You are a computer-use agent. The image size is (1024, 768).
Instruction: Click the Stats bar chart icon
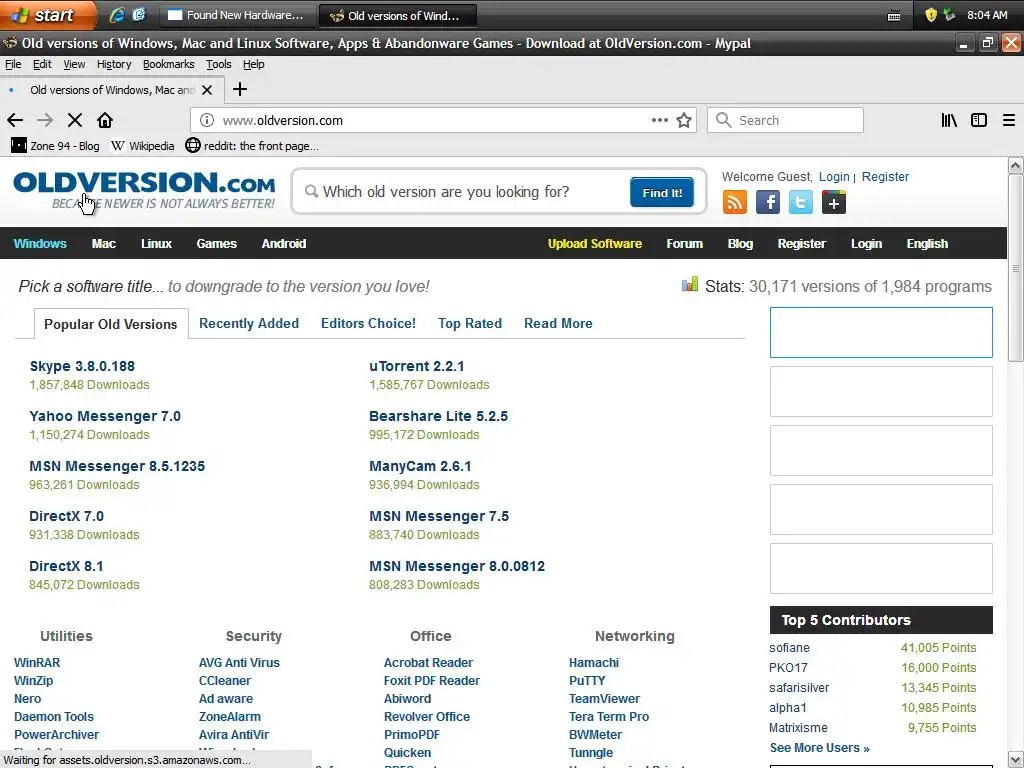690,284
